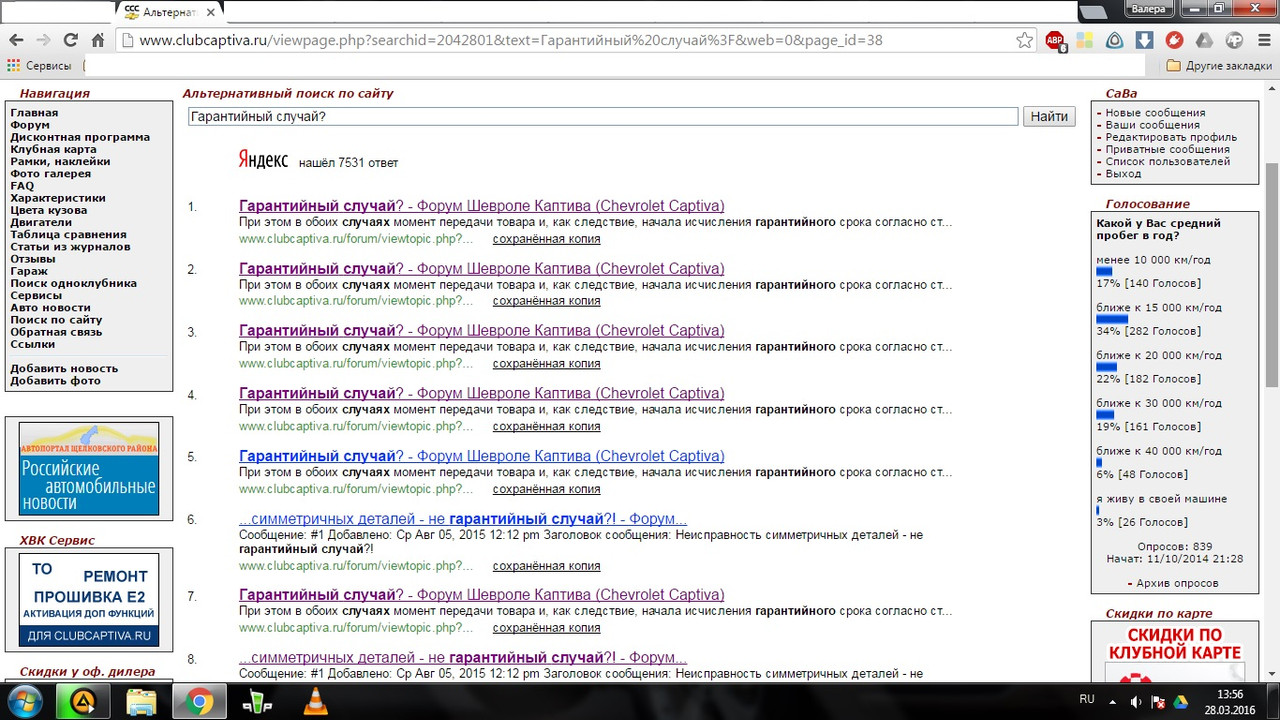Open Поиск по сайту in the navigation menu
The height and width of the screenshot is (720, 1280).
coord(56,320)
